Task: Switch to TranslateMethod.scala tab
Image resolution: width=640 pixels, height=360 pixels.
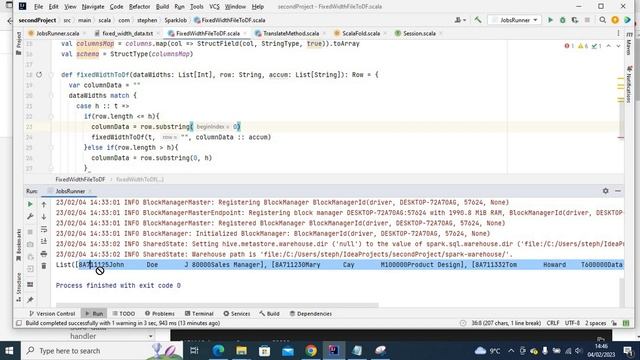Action: [x=291, y=33]
